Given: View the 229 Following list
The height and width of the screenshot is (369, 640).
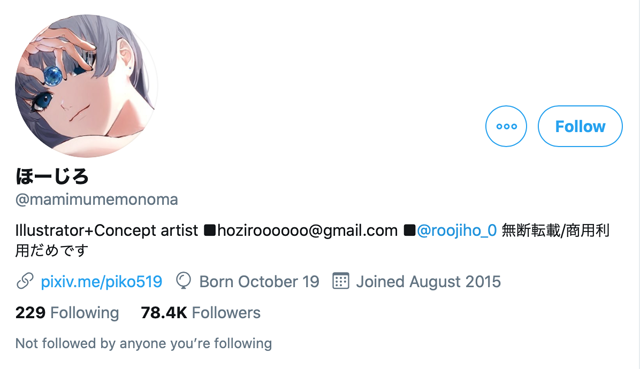Looking at the screenshot, I should click(x=67, y=313).
